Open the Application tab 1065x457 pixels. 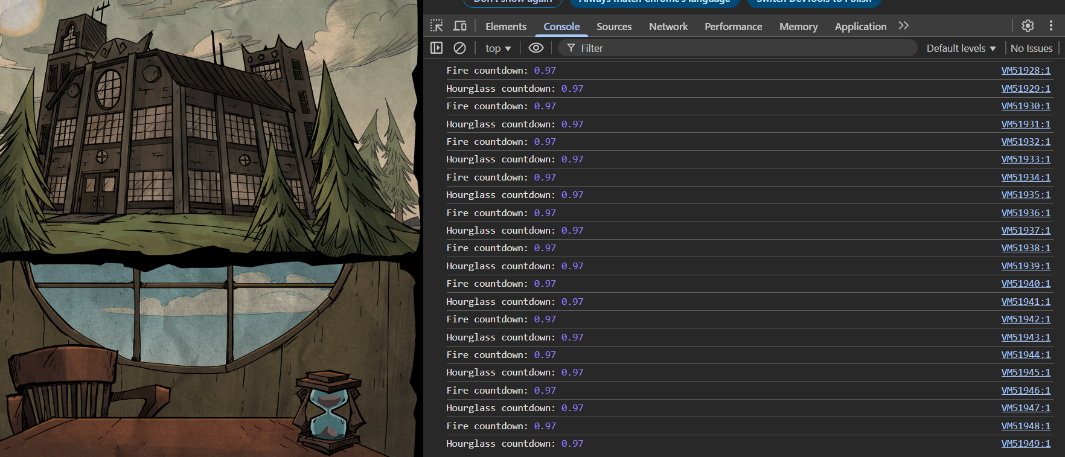860,26
